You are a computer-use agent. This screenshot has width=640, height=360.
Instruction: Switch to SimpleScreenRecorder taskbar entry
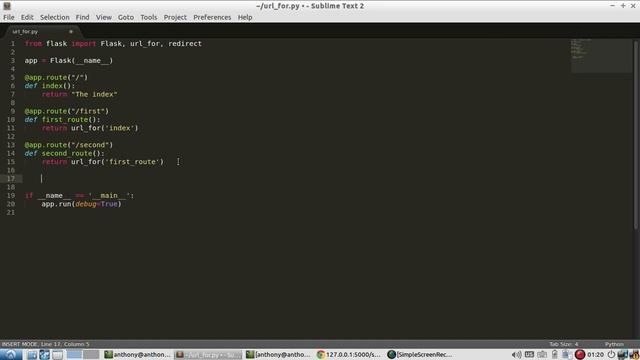420,354
